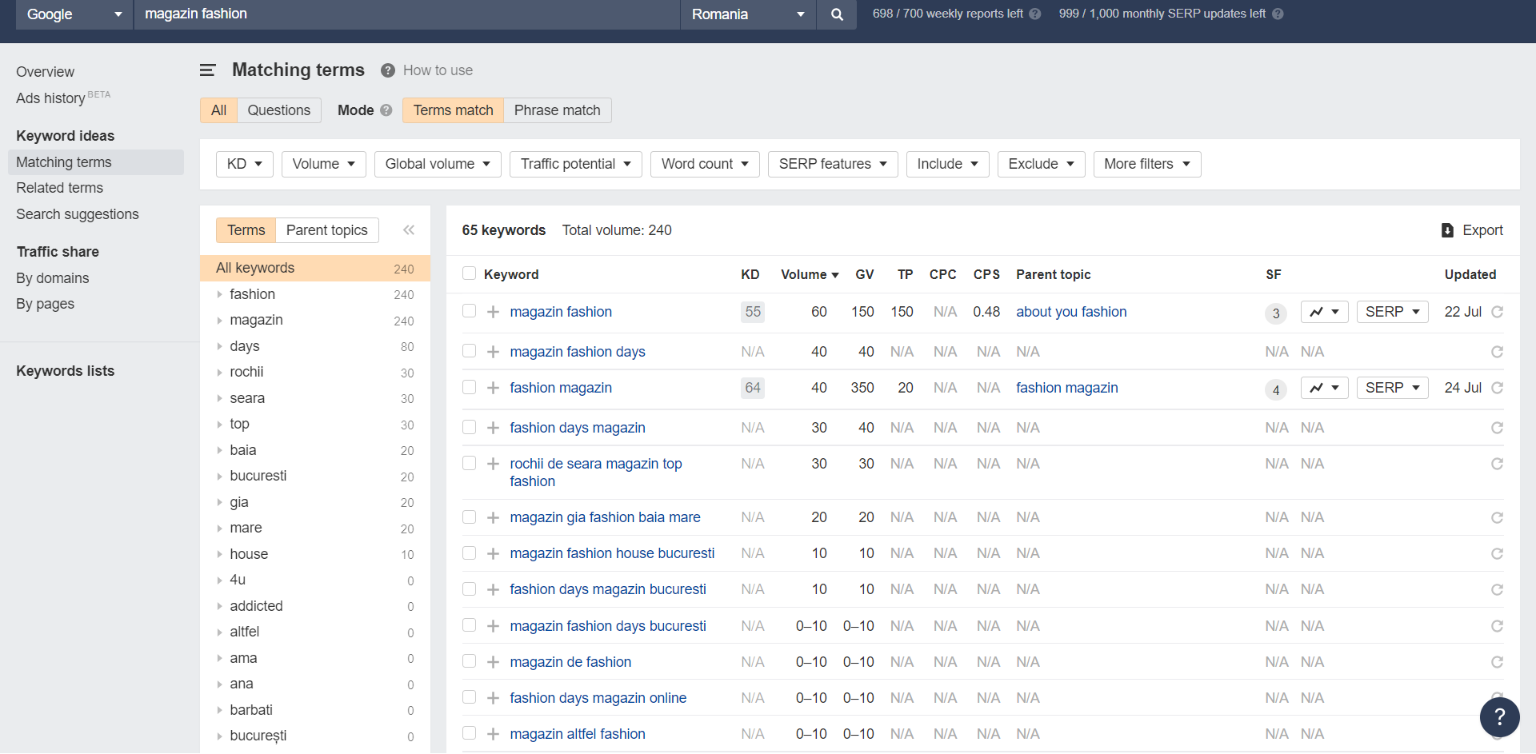Open the KD filter dropdown
This screenshot has width=1536, height=754.
coord(244,164)
